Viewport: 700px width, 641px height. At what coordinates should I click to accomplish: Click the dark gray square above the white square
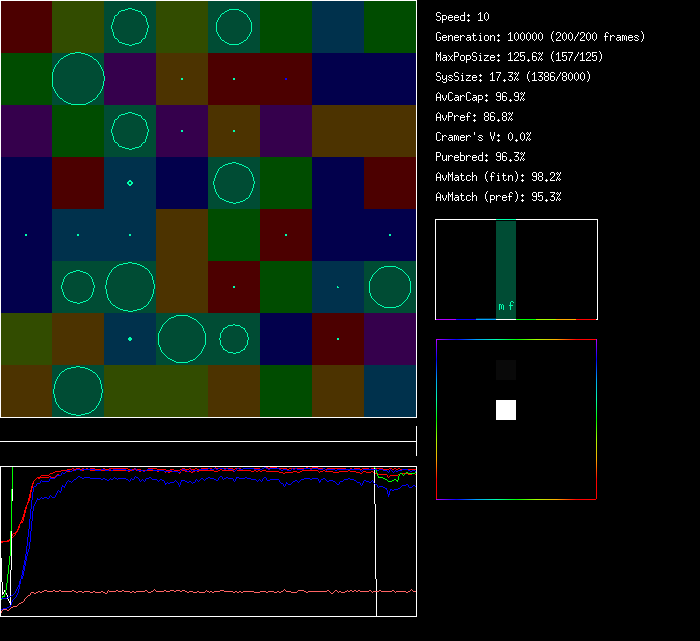pyautogui.click(x=506, y=370)
